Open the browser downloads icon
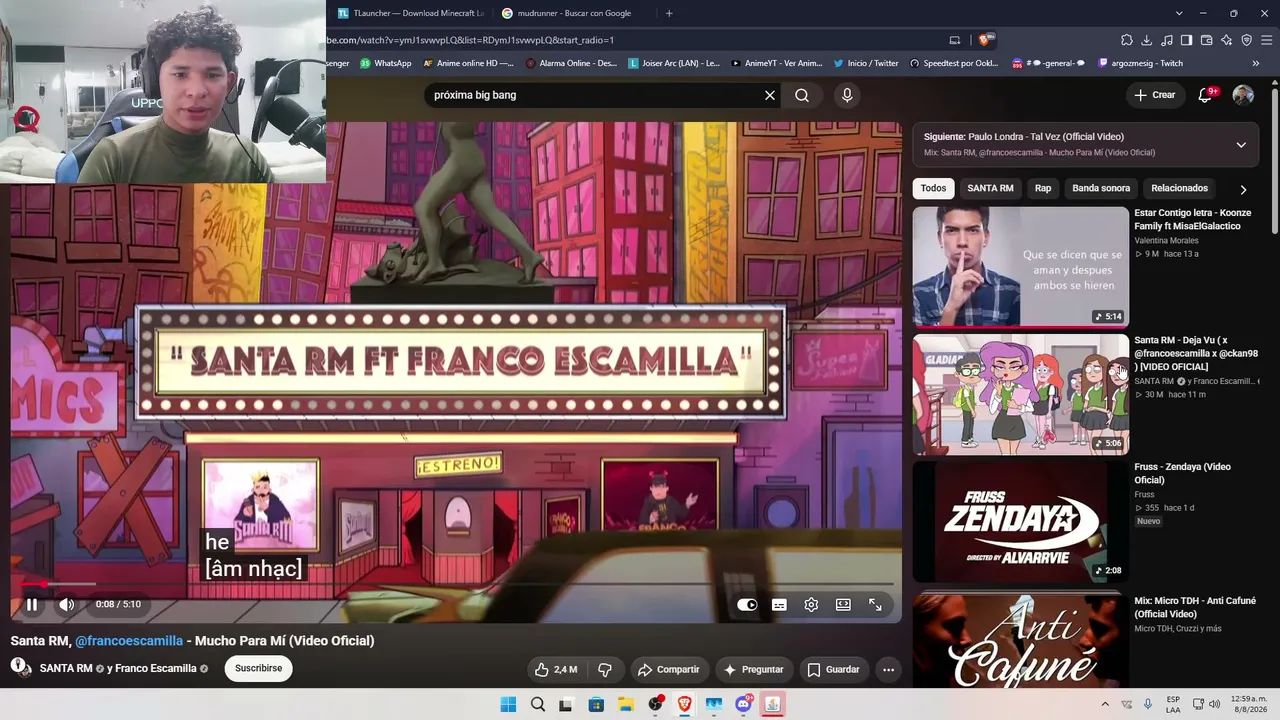 click(x=1146, y=40)
